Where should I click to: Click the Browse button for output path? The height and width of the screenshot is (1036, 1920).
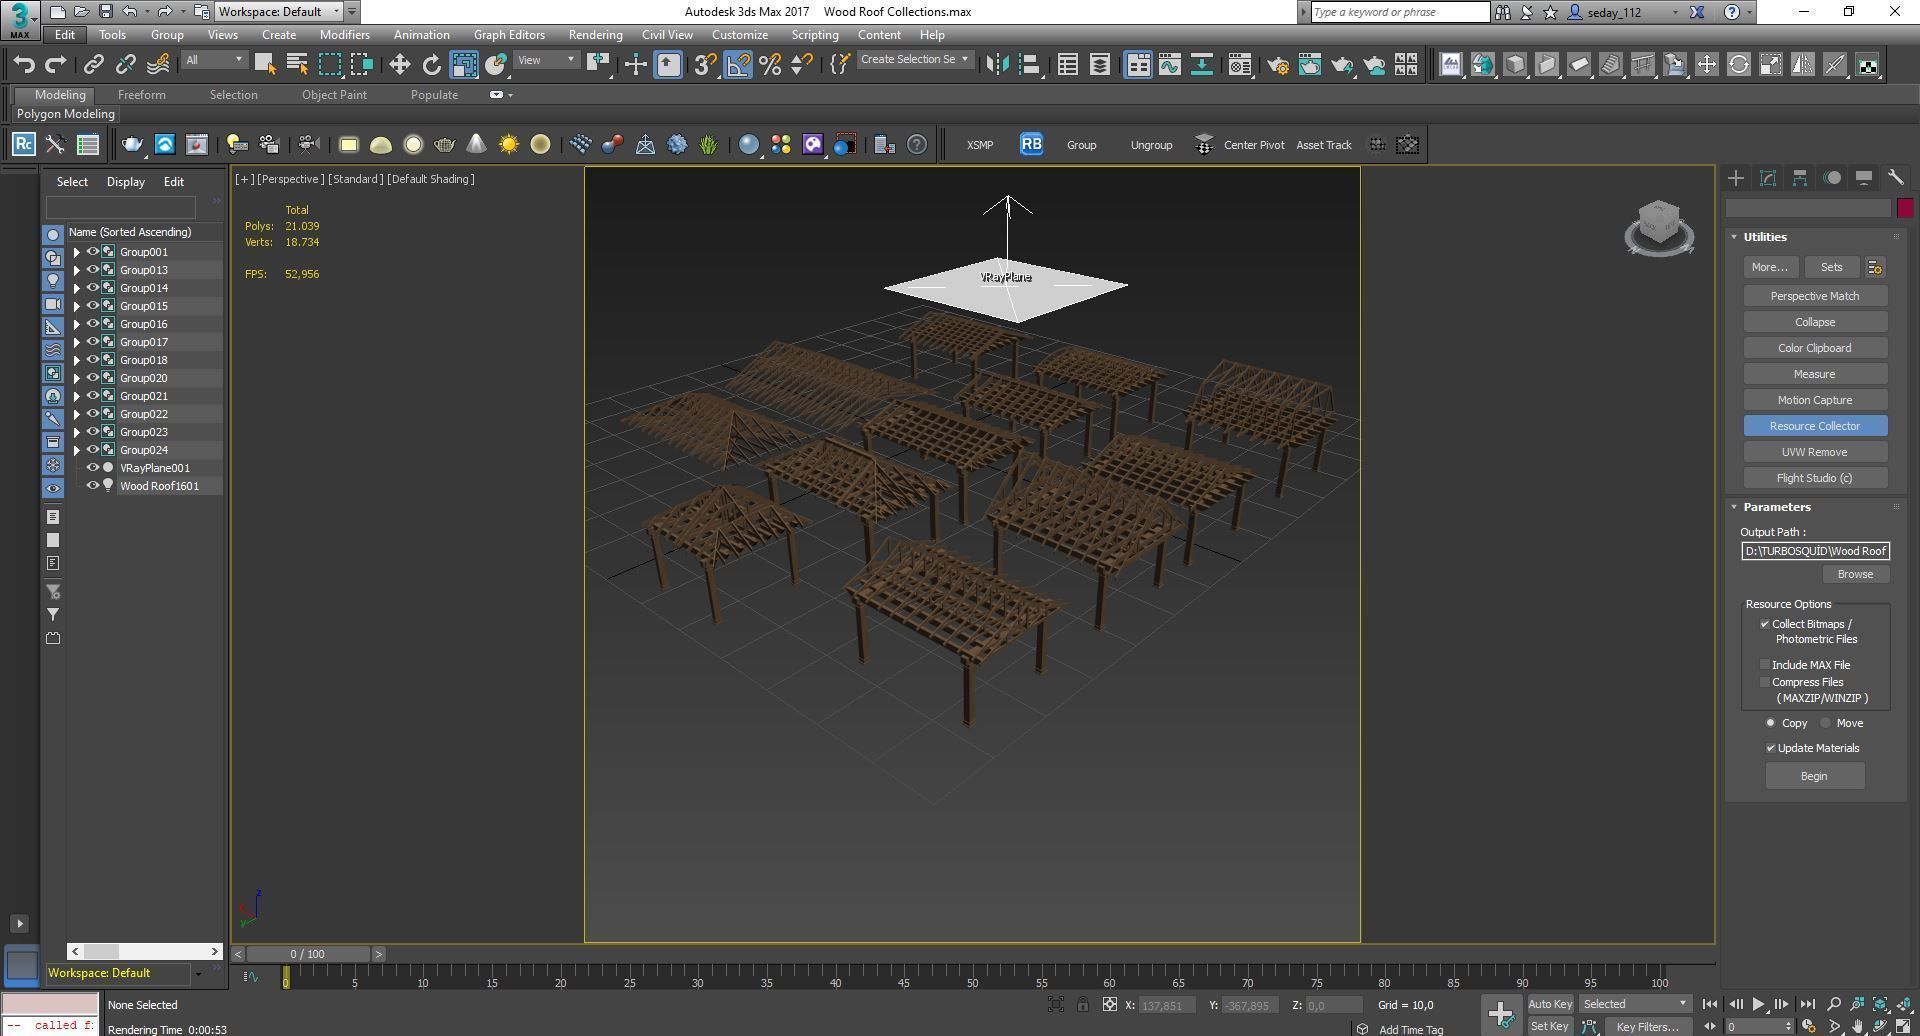click(1855, 574)
